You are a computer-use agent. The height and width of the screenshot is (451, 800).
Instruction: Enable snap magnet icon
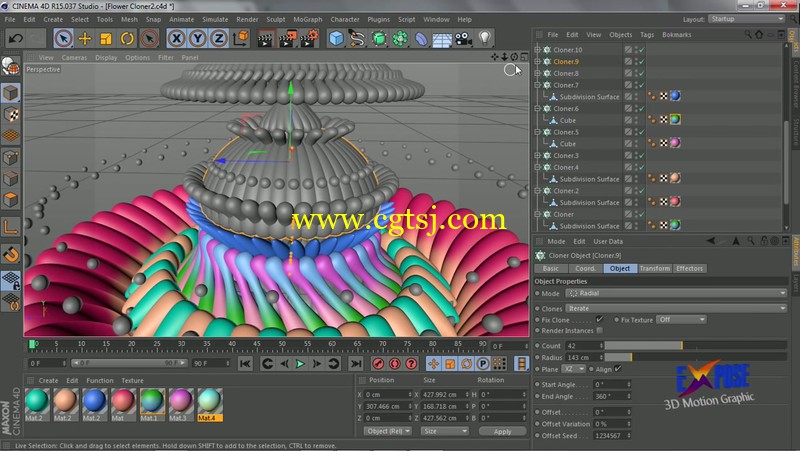coord(11,254)
